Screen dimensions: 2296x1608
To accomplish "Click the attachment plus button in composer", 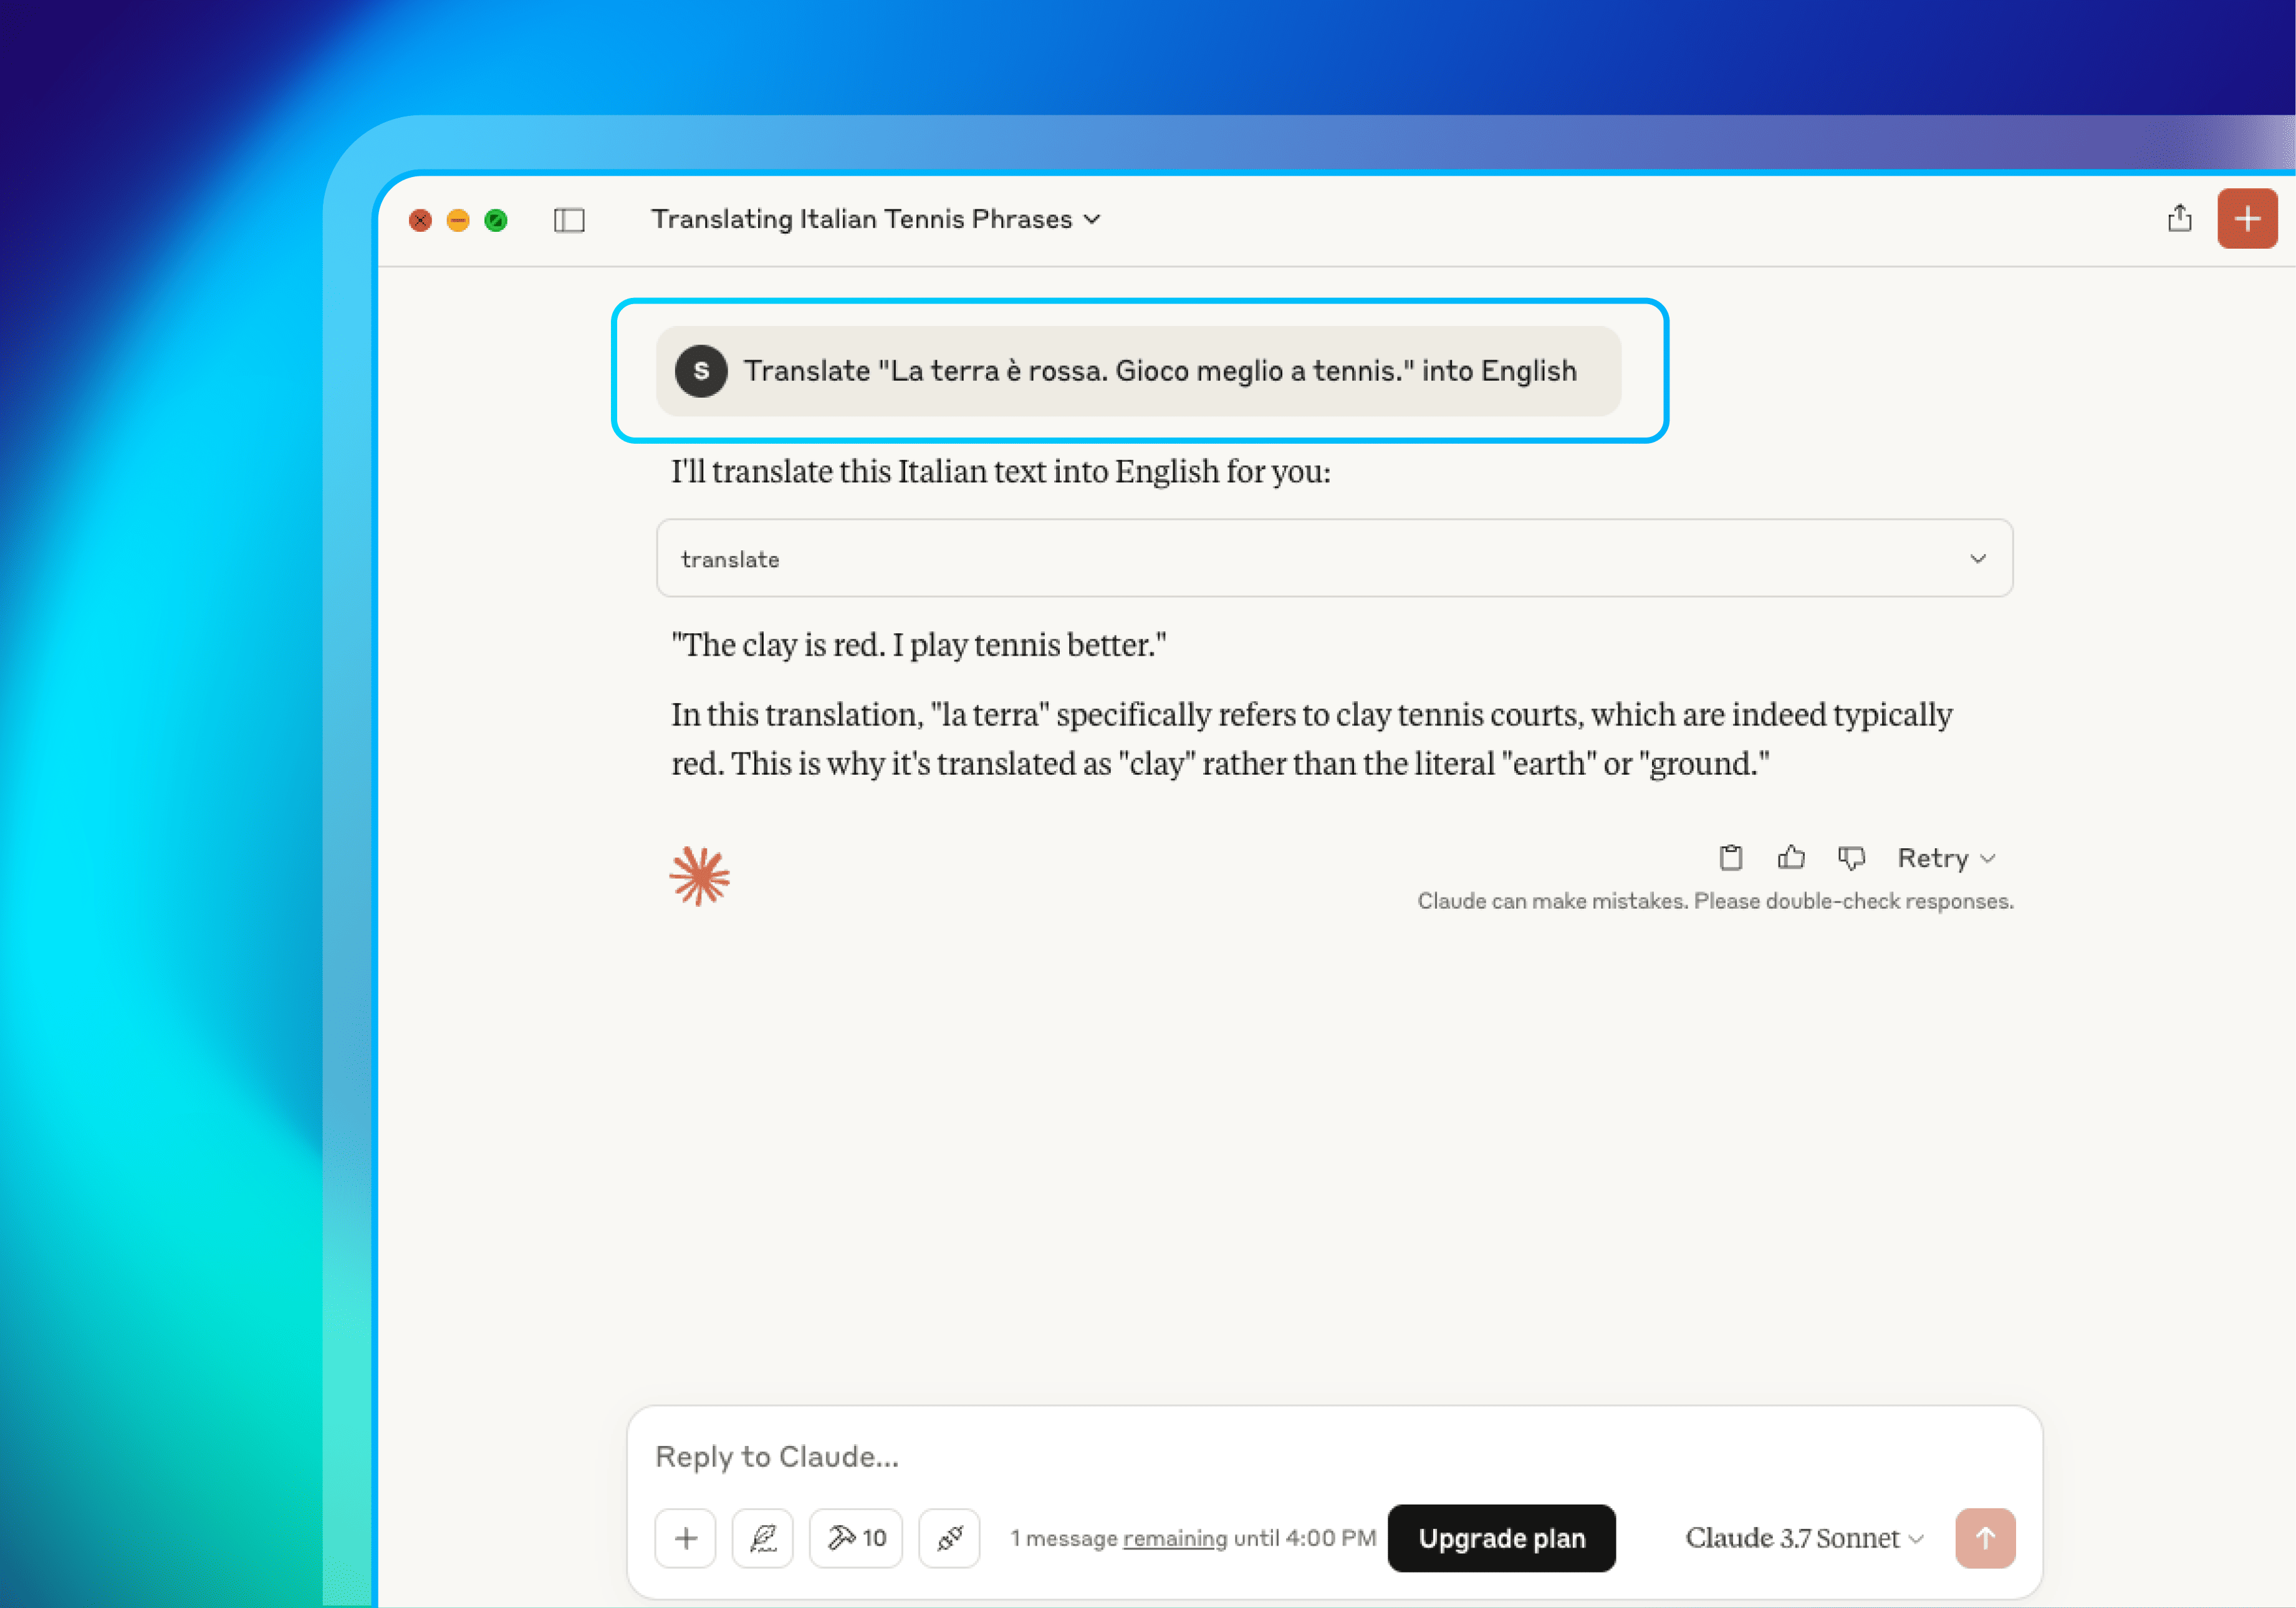I will coord(685,1538).
